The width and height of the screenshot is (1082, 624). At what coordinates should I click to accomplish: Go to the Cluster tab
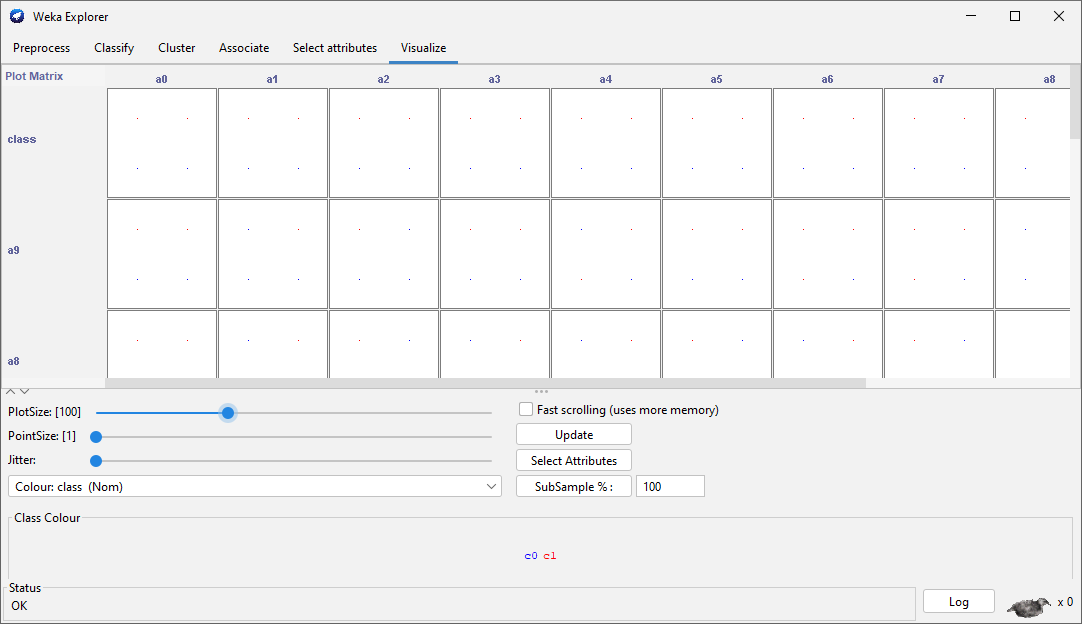pos(177,48)
